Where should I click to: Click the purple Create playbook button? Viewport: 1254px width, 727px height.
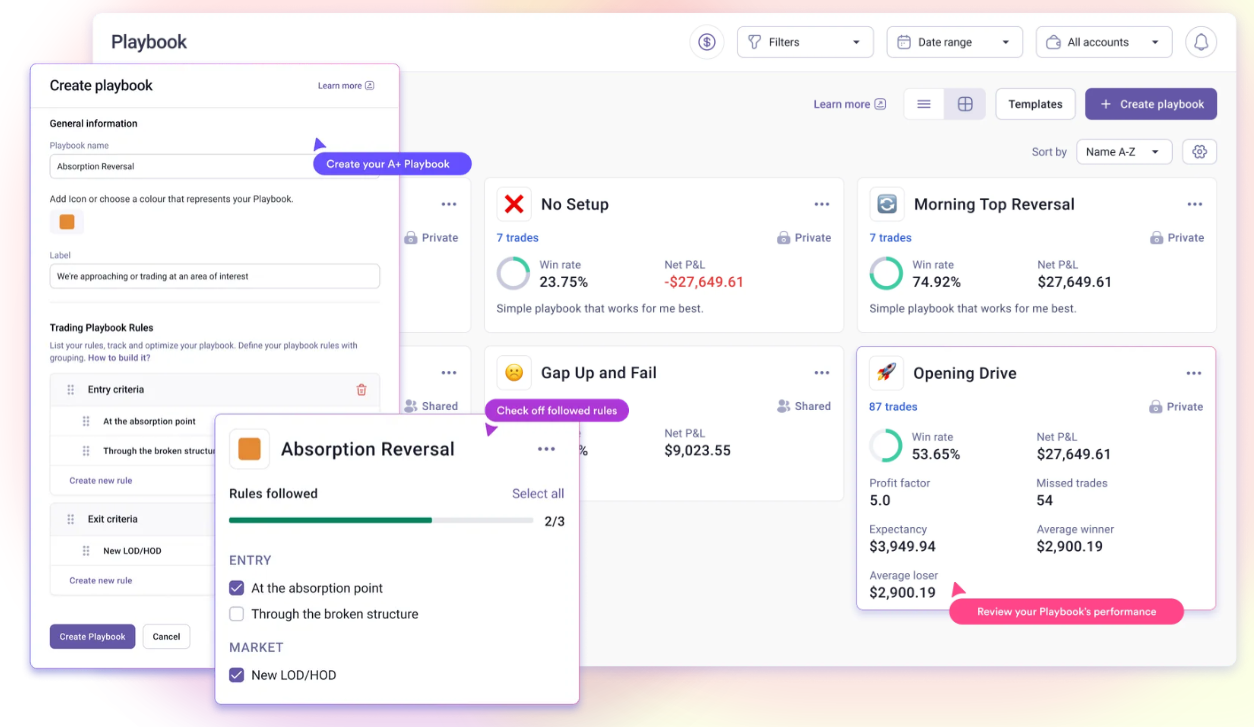pos(1151,104)
